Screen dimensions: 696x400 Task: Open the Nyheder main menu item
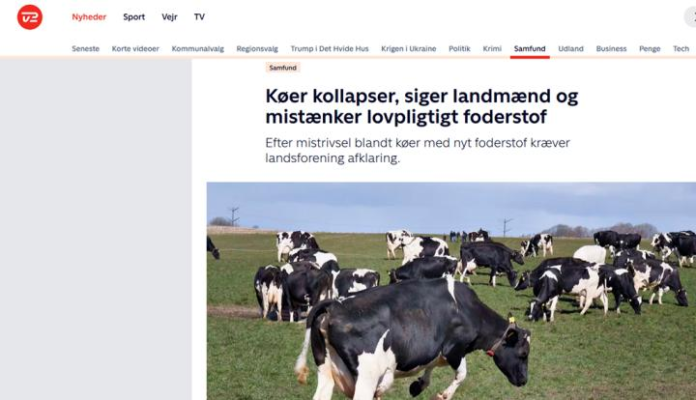[89, 17]
